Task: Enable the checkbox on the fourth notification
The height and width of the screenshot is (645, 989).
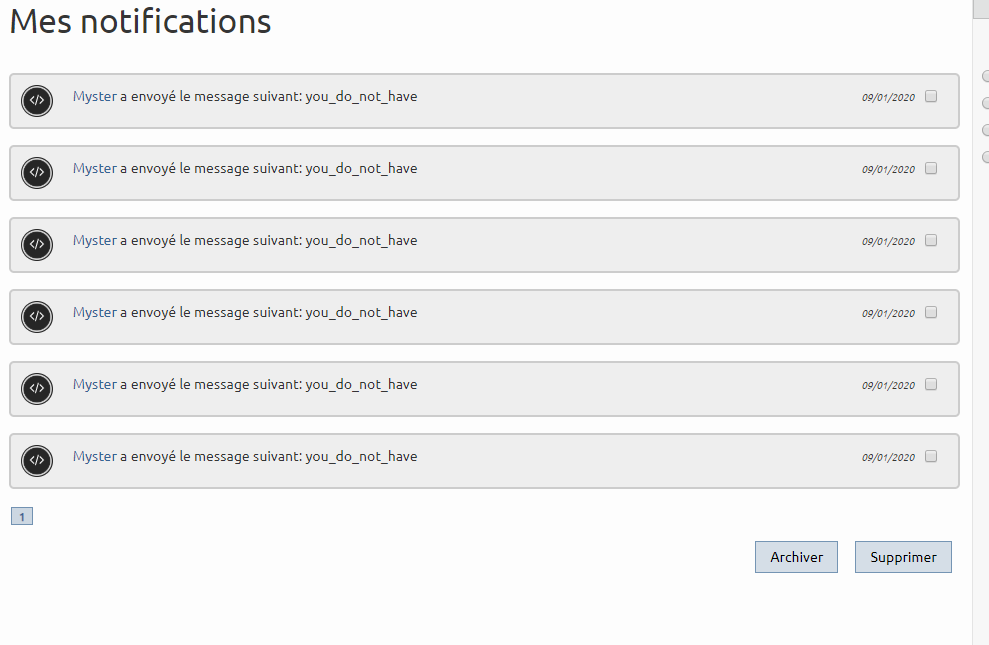Action: tap(931, 313)
